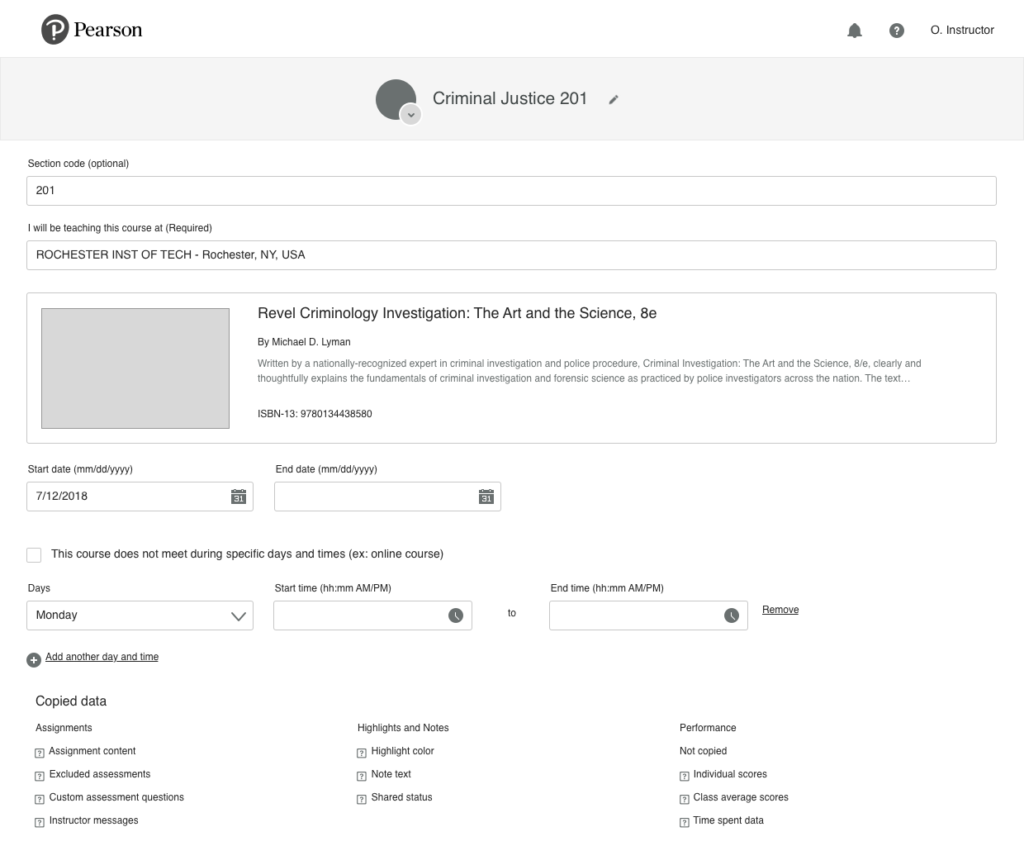Show help for Instructor messages

[39, 822]
